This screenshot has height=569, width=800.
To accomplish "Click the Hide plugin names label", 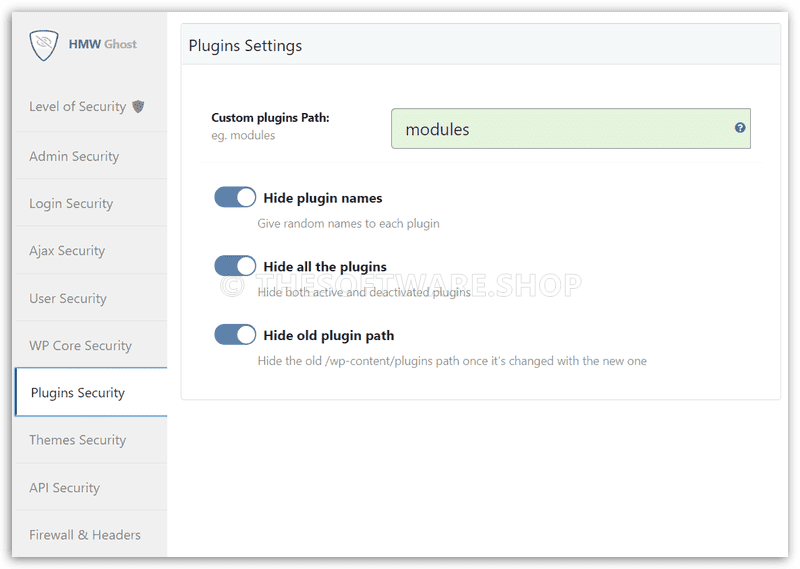I will click(x=322, y=198).
